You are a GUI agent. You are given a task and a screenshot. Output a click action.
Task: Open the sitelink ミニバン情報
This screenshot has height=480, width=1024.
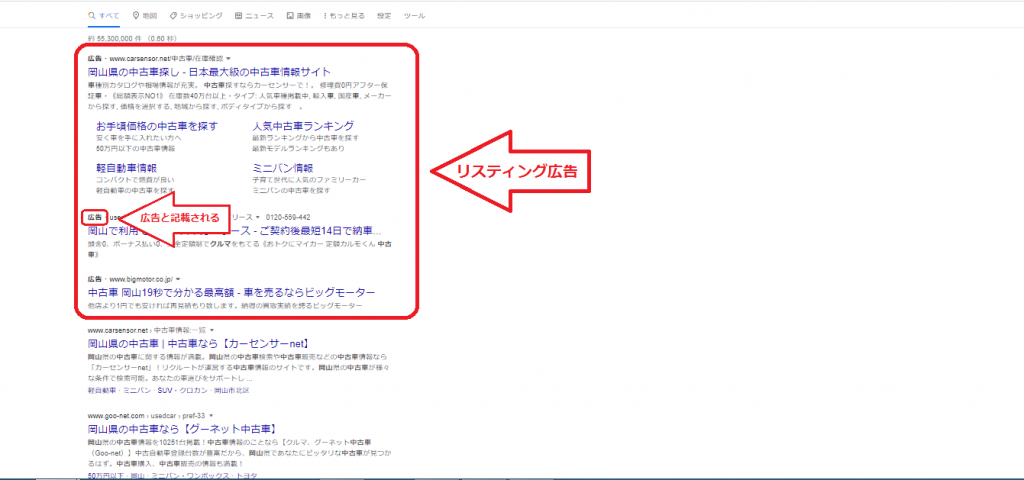coord(283,168)
